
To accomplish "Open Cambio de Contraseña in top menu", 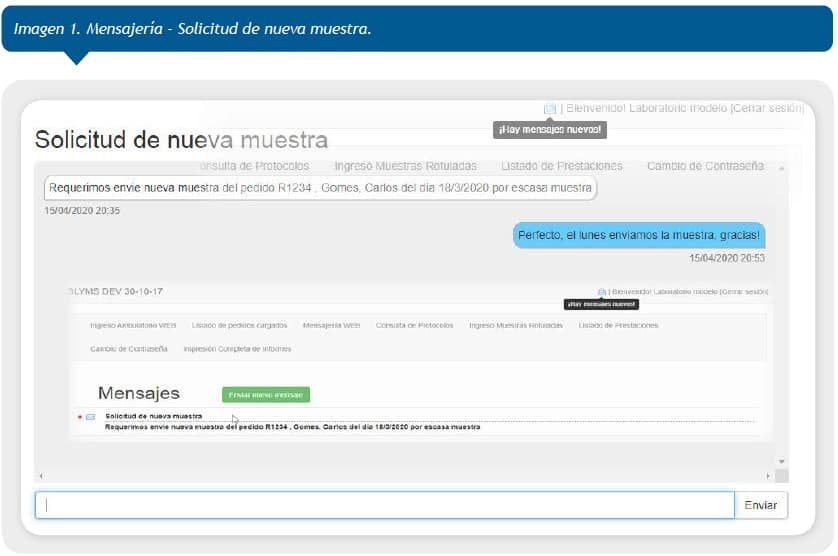I will (705, 166).
